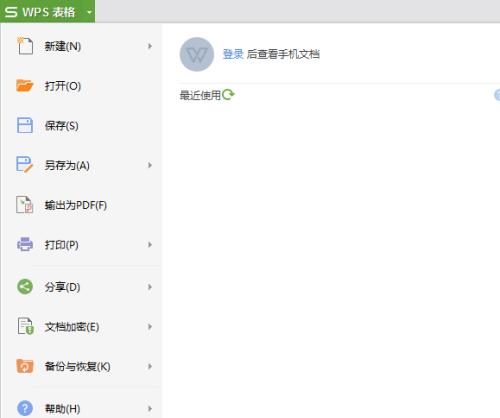Click the printer icon for 打印(P)
Viewport: 500px width, 418px height.
(x=25, y=244)
